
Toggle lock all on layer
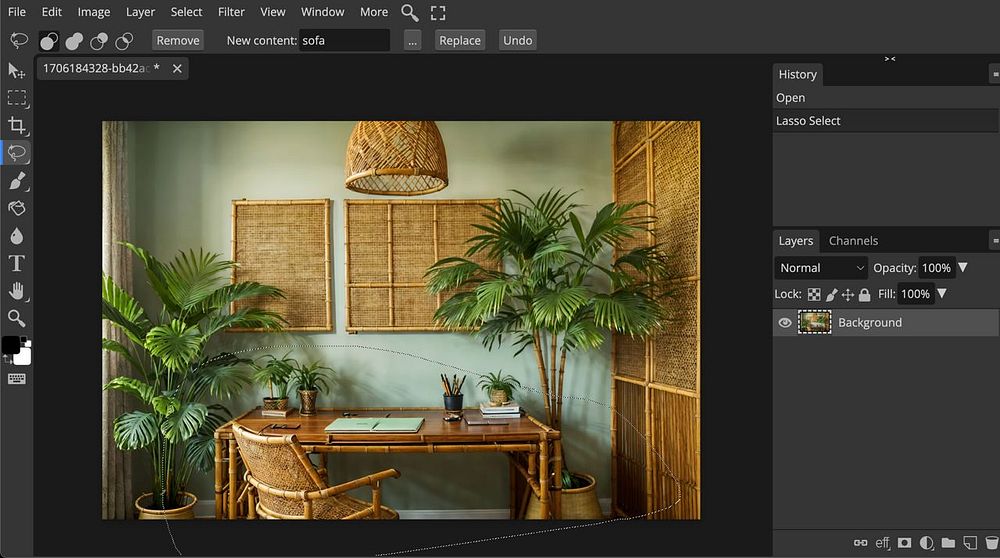click(x=864, y=294)
